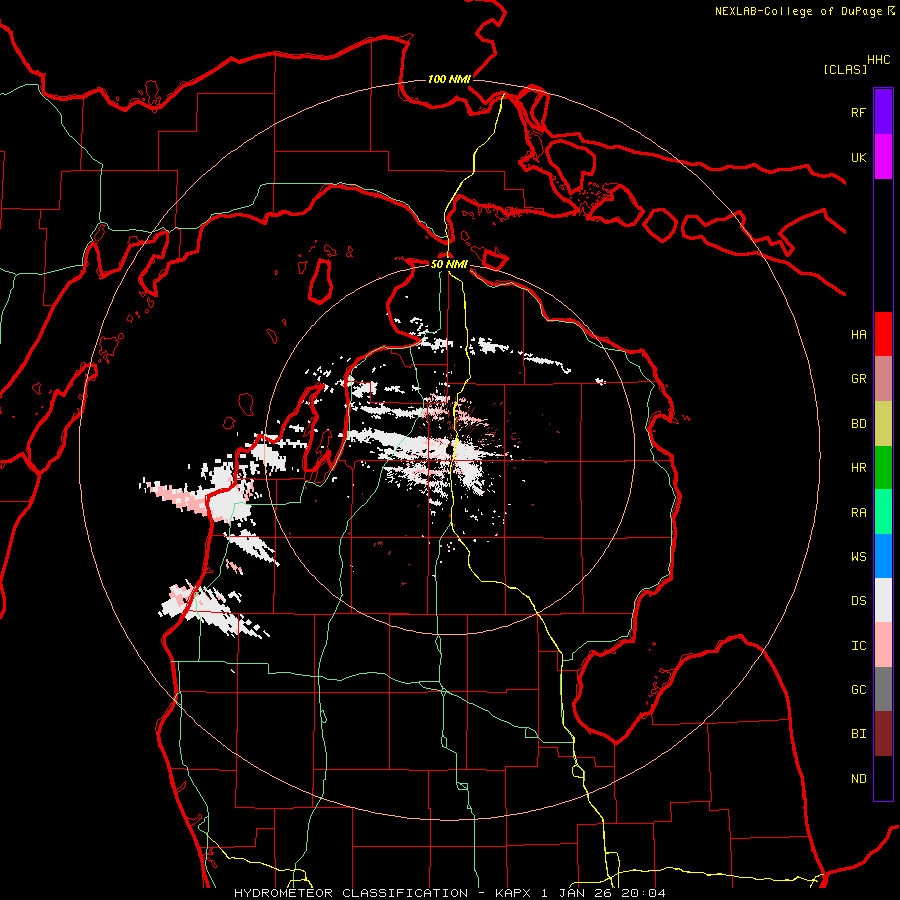The height and width of the screenshot is (900, 900).
Task: Click the HR green legend swatch
Action: pyautogui.click(x=883, y=468)
